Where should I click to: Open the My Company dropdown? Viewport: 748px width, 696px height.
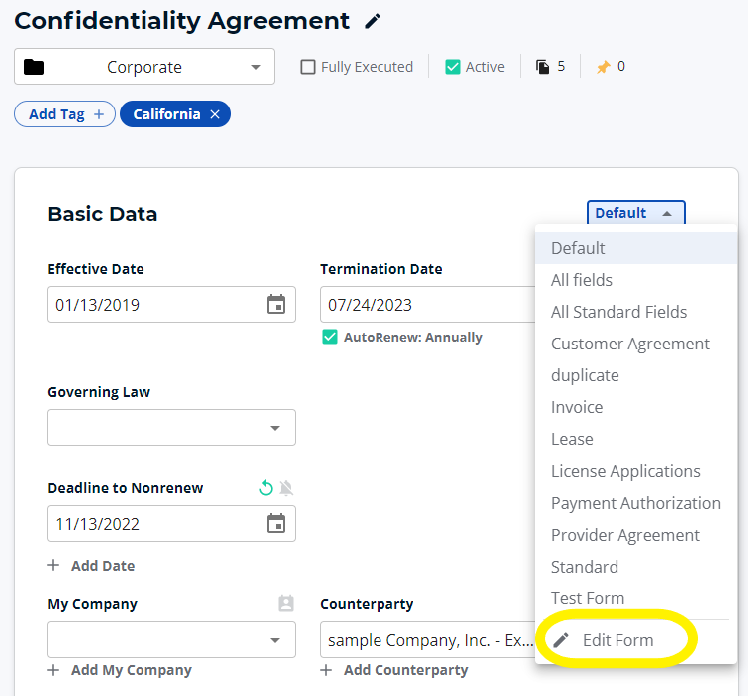(x=171, y=639)
